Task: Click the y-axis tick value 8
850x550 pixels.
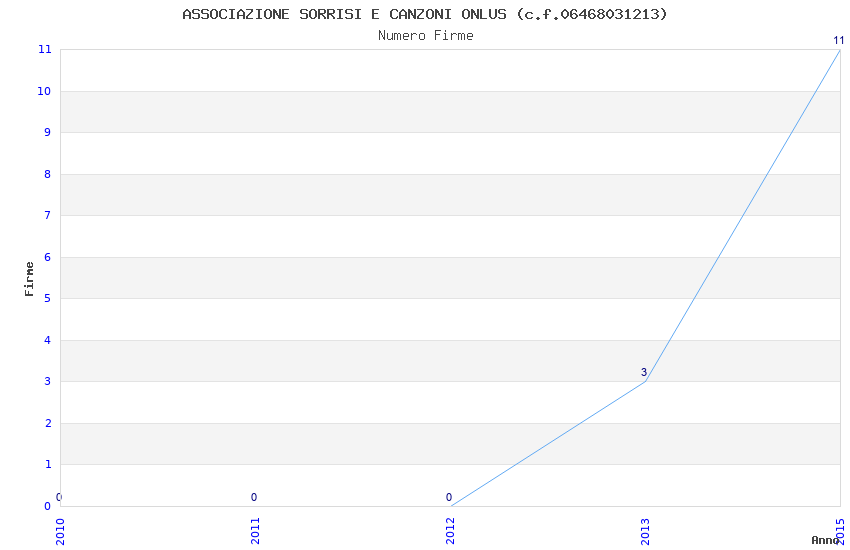Action: click(x=48, y=174)
